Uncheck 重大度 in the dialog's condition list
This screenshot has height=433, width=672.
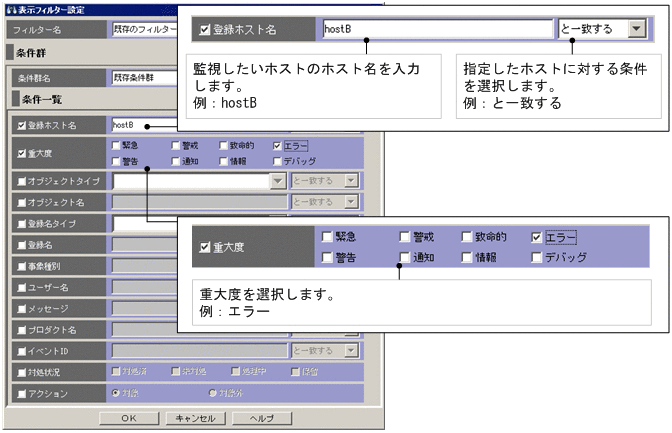(x=21, y=153)
